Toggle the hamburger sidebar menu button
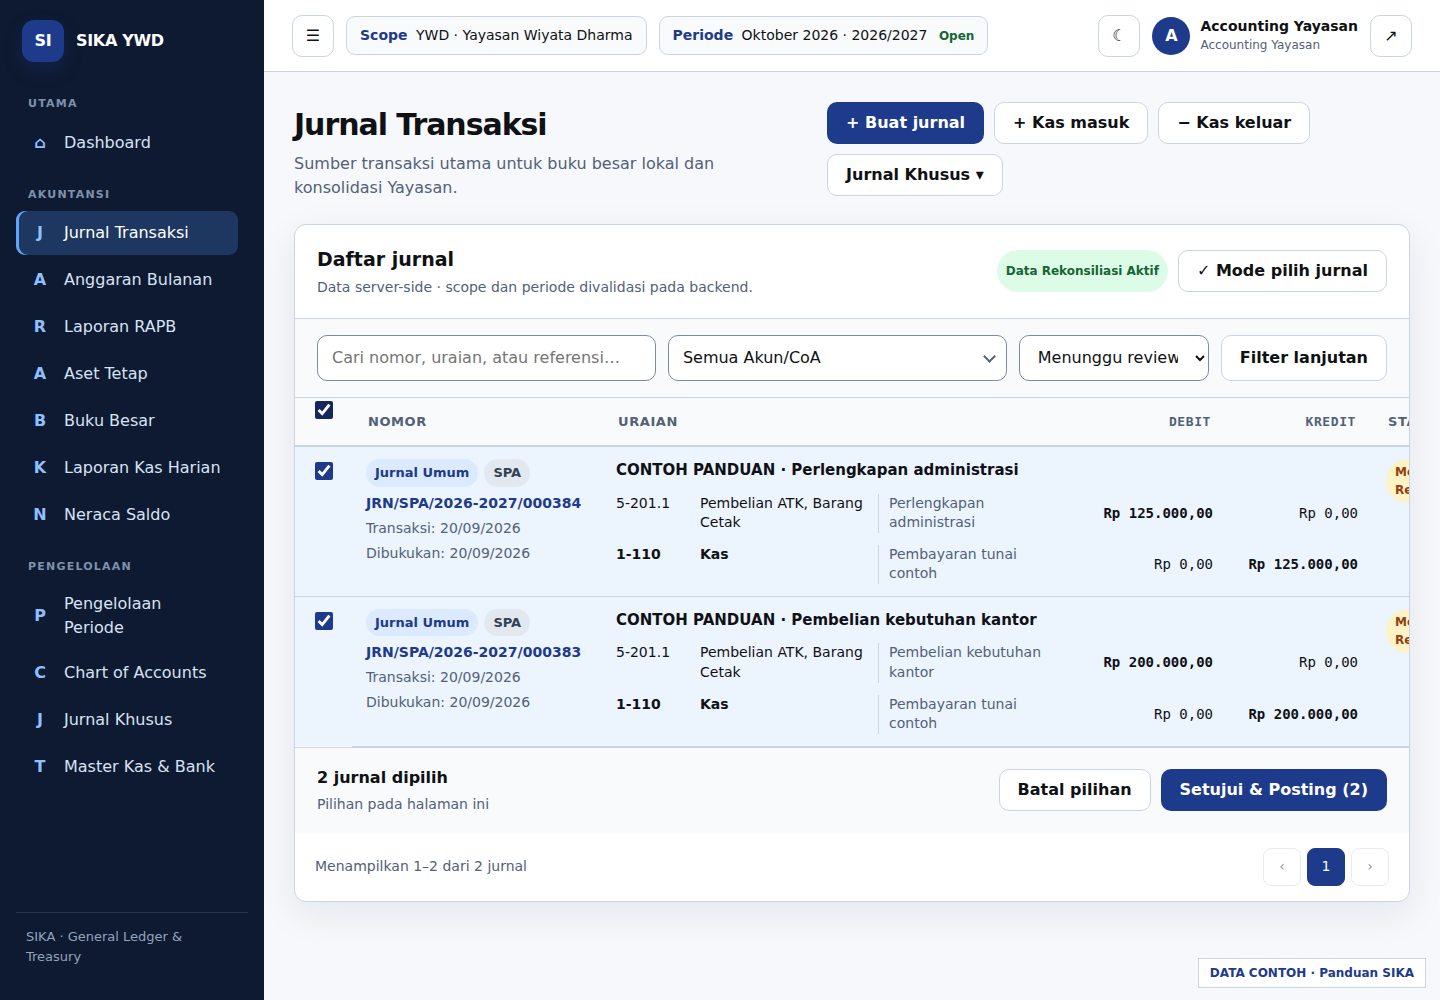Viewport: 1440px width, 1000px height. 313,36
